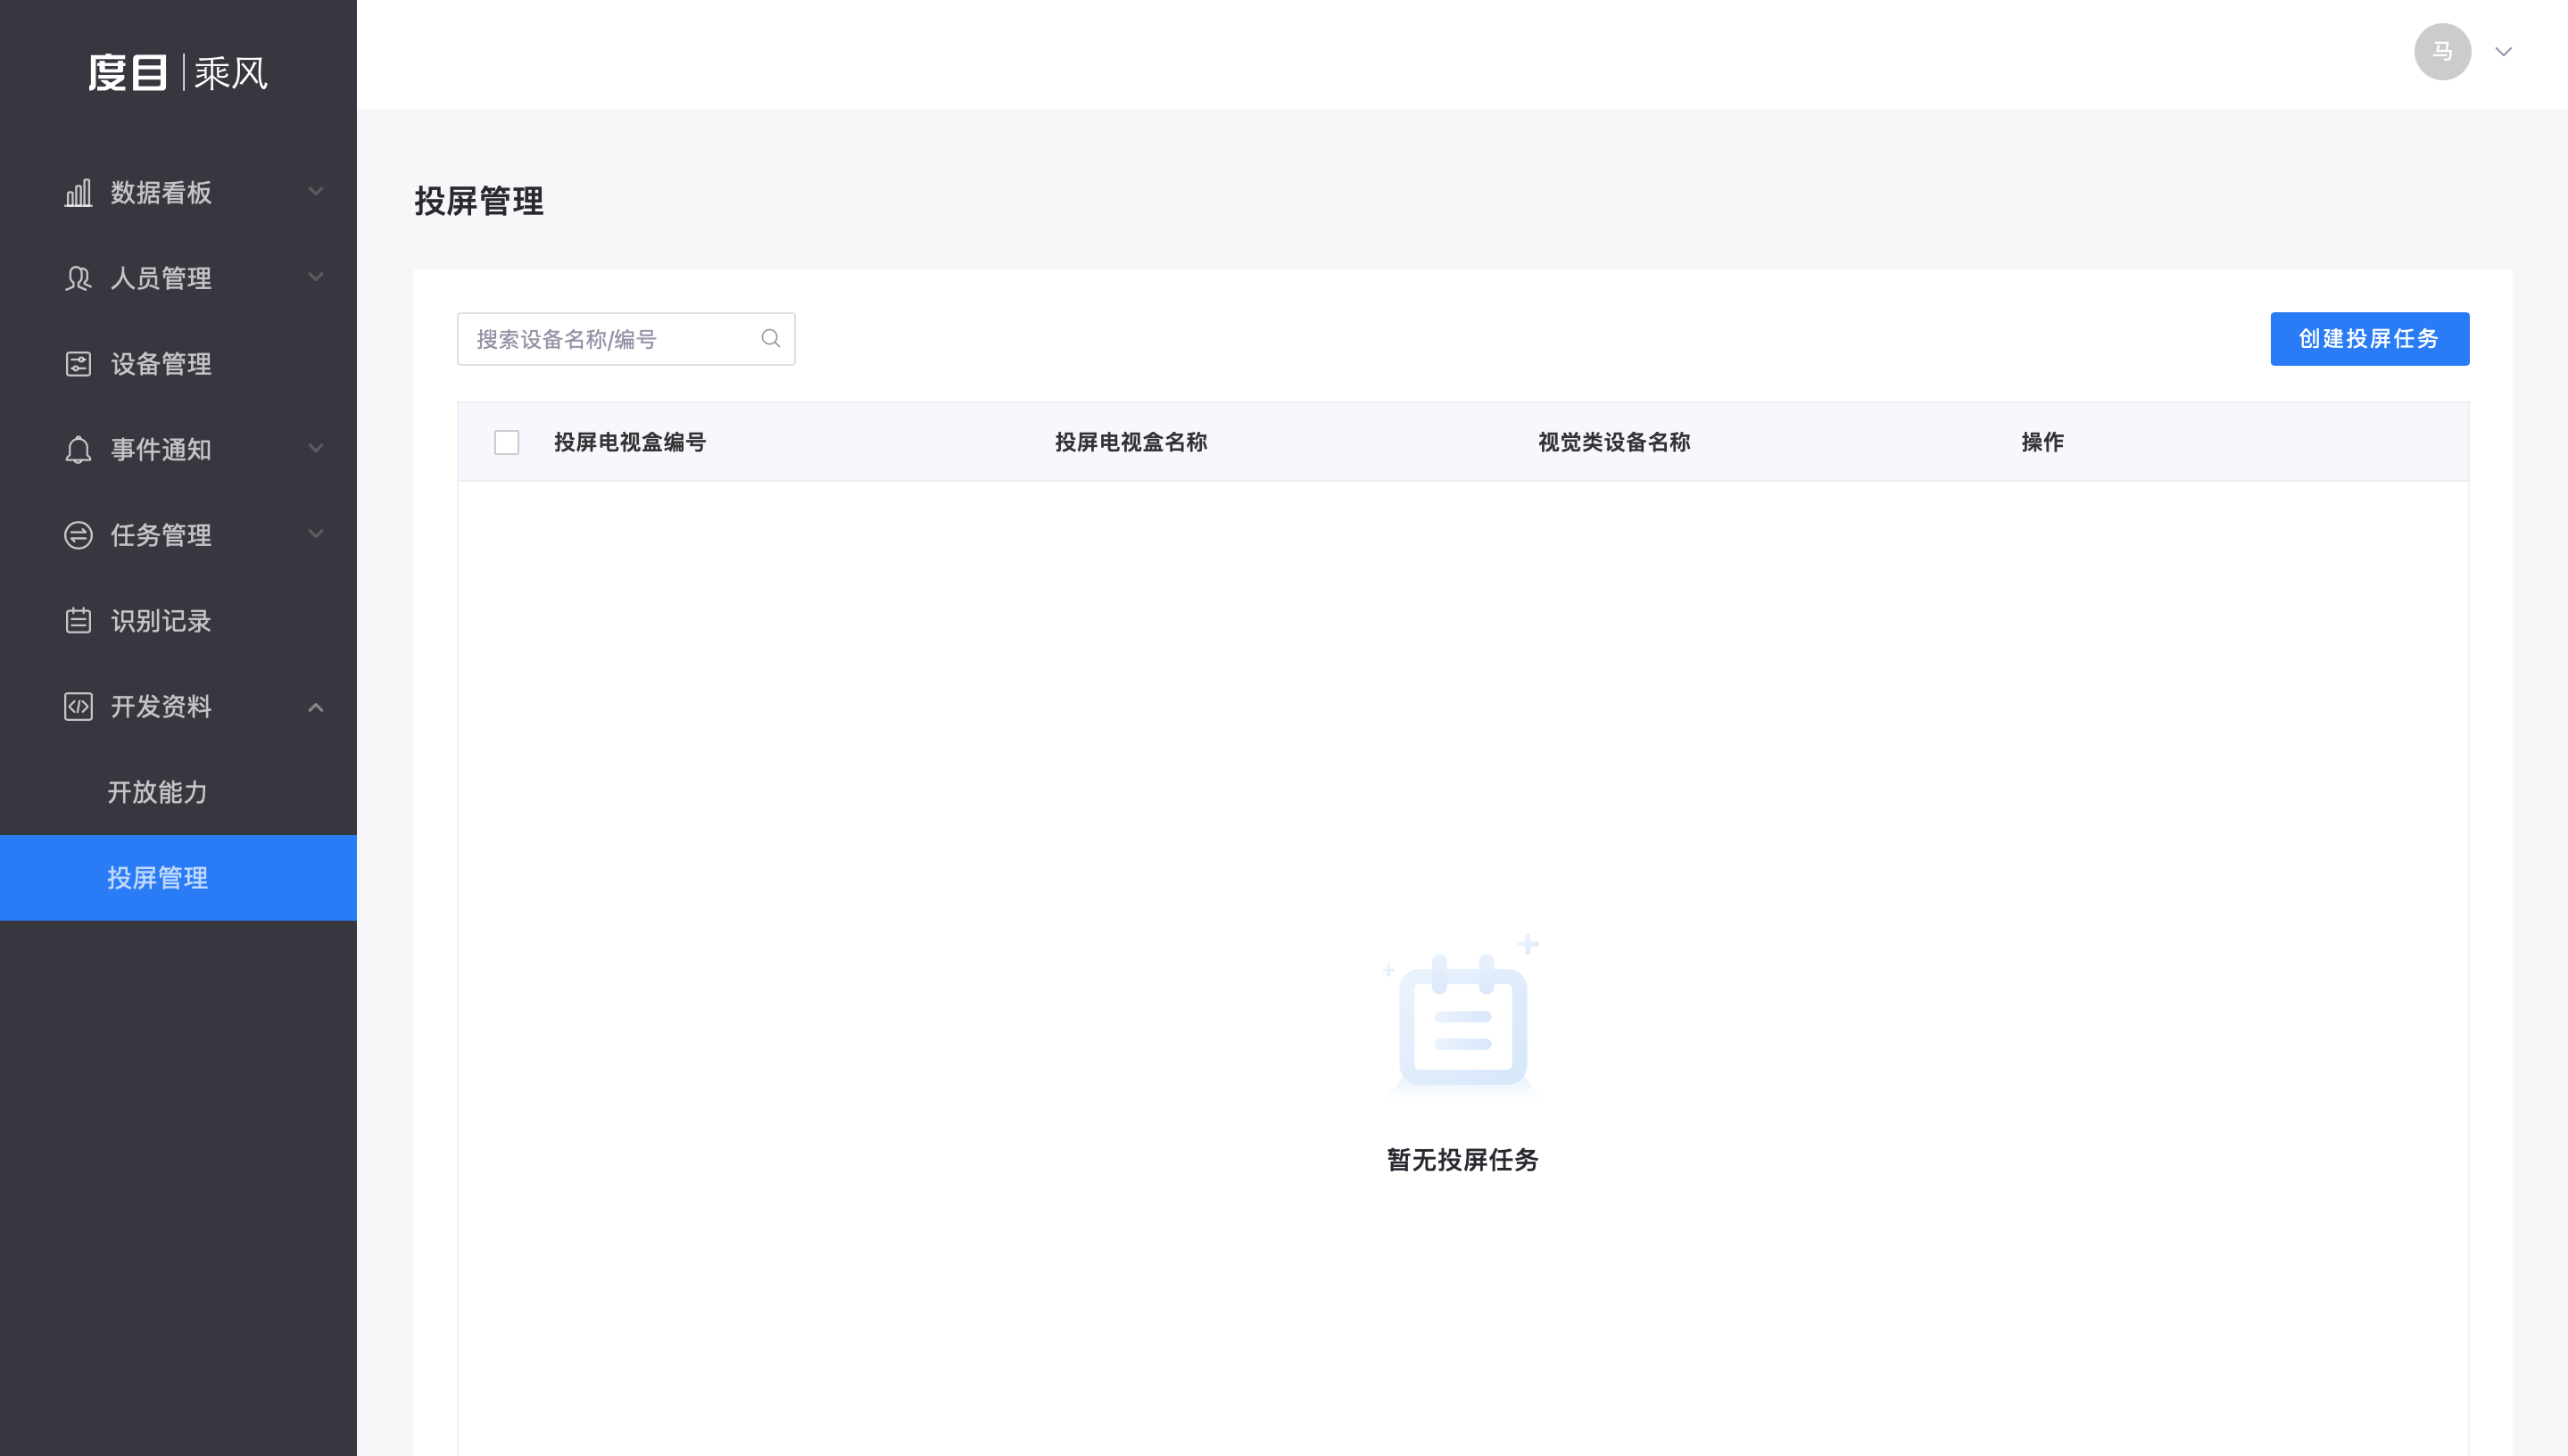Open the user account dropdown arrow
2568x1456 pixels.
point(2503,52)
